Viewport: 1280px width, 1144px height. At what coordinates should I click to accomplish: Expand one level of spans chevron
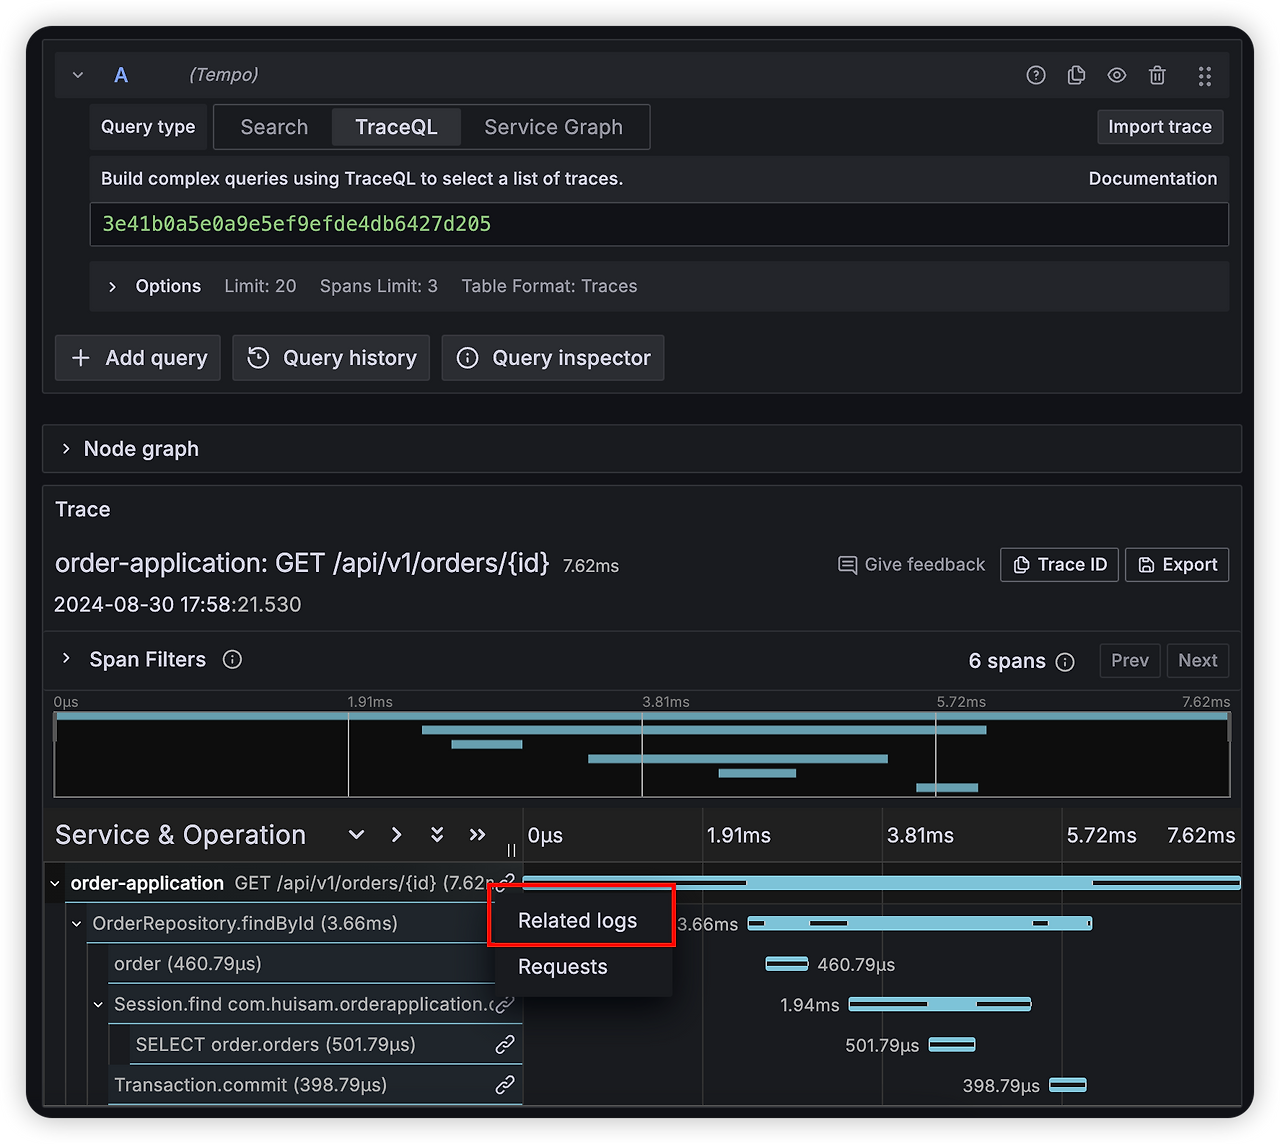(x=397, y=835)
